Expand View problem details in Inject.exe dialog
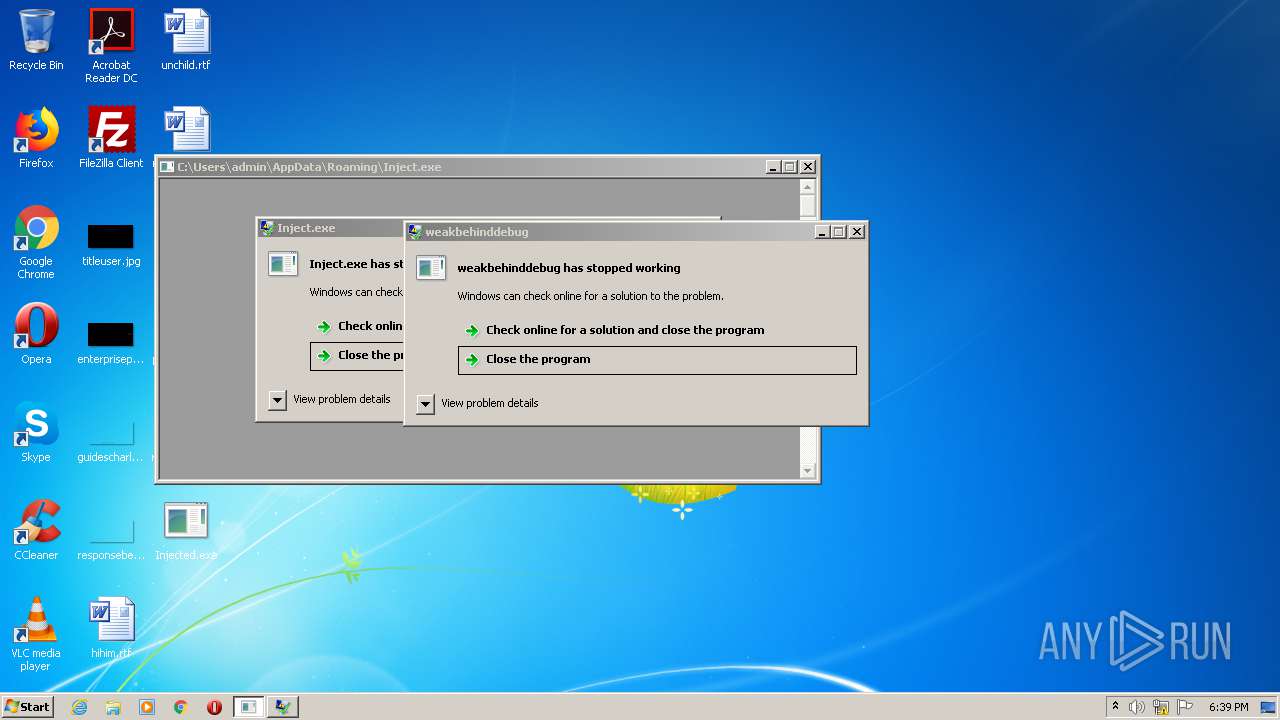This screenshot has height=720, width=1280. click(x=329, y=399)
